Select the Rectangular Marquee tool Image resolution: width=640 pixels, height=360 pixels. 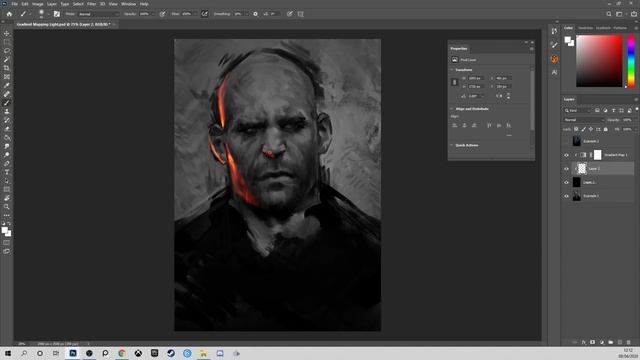[x=7, y=42]
